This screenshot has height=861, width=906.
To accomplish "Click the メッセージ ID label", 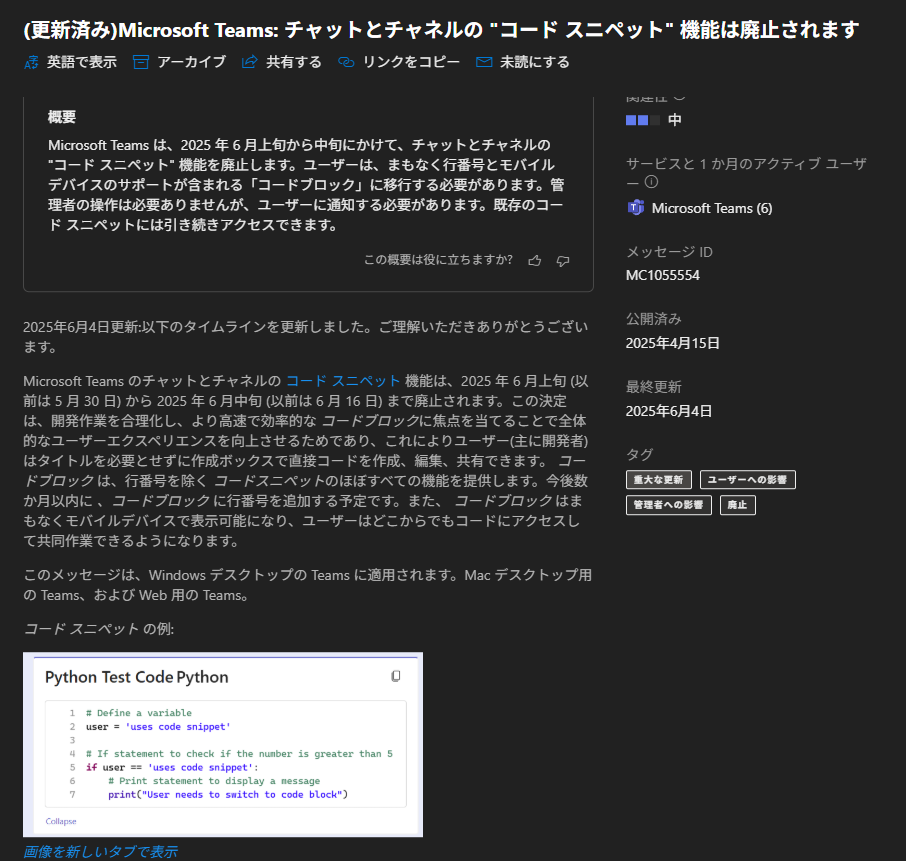I will click(x=669, y=252).
